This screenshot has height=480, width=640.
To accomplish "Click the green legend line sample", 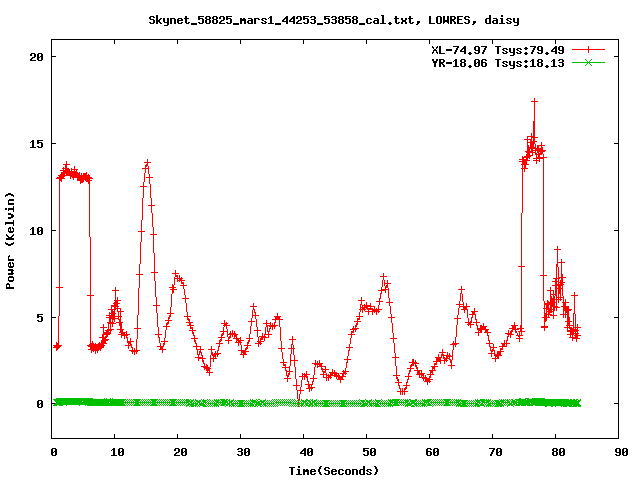I will pos(588,62).
